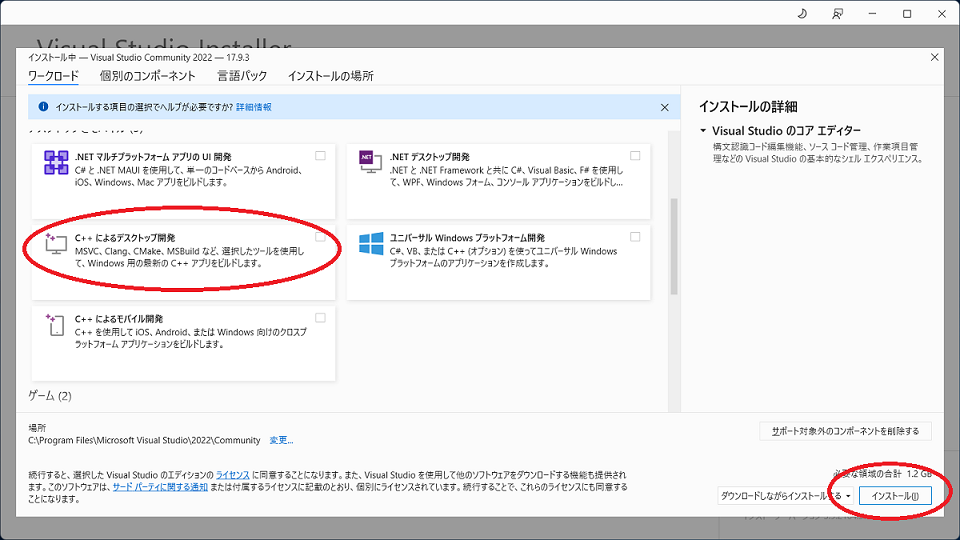Select the C++ によるデスクトップ開発 card title

pos(125,238)
